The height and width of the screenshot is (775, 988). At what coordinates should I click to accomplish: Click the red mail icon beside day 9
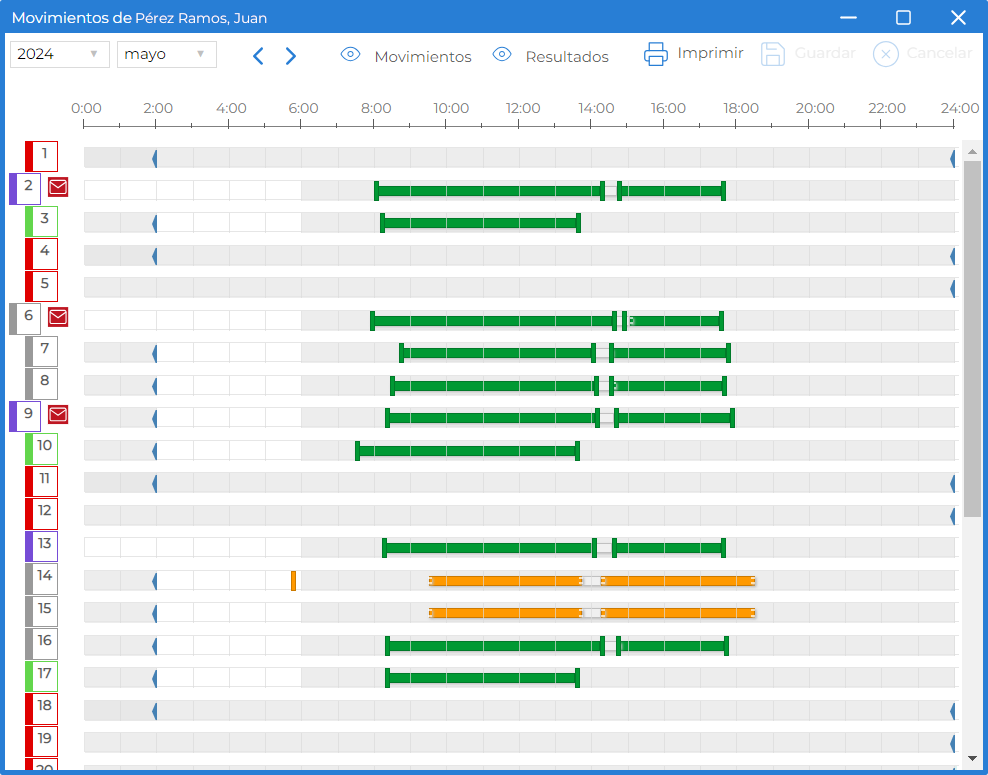coord(58,415)
